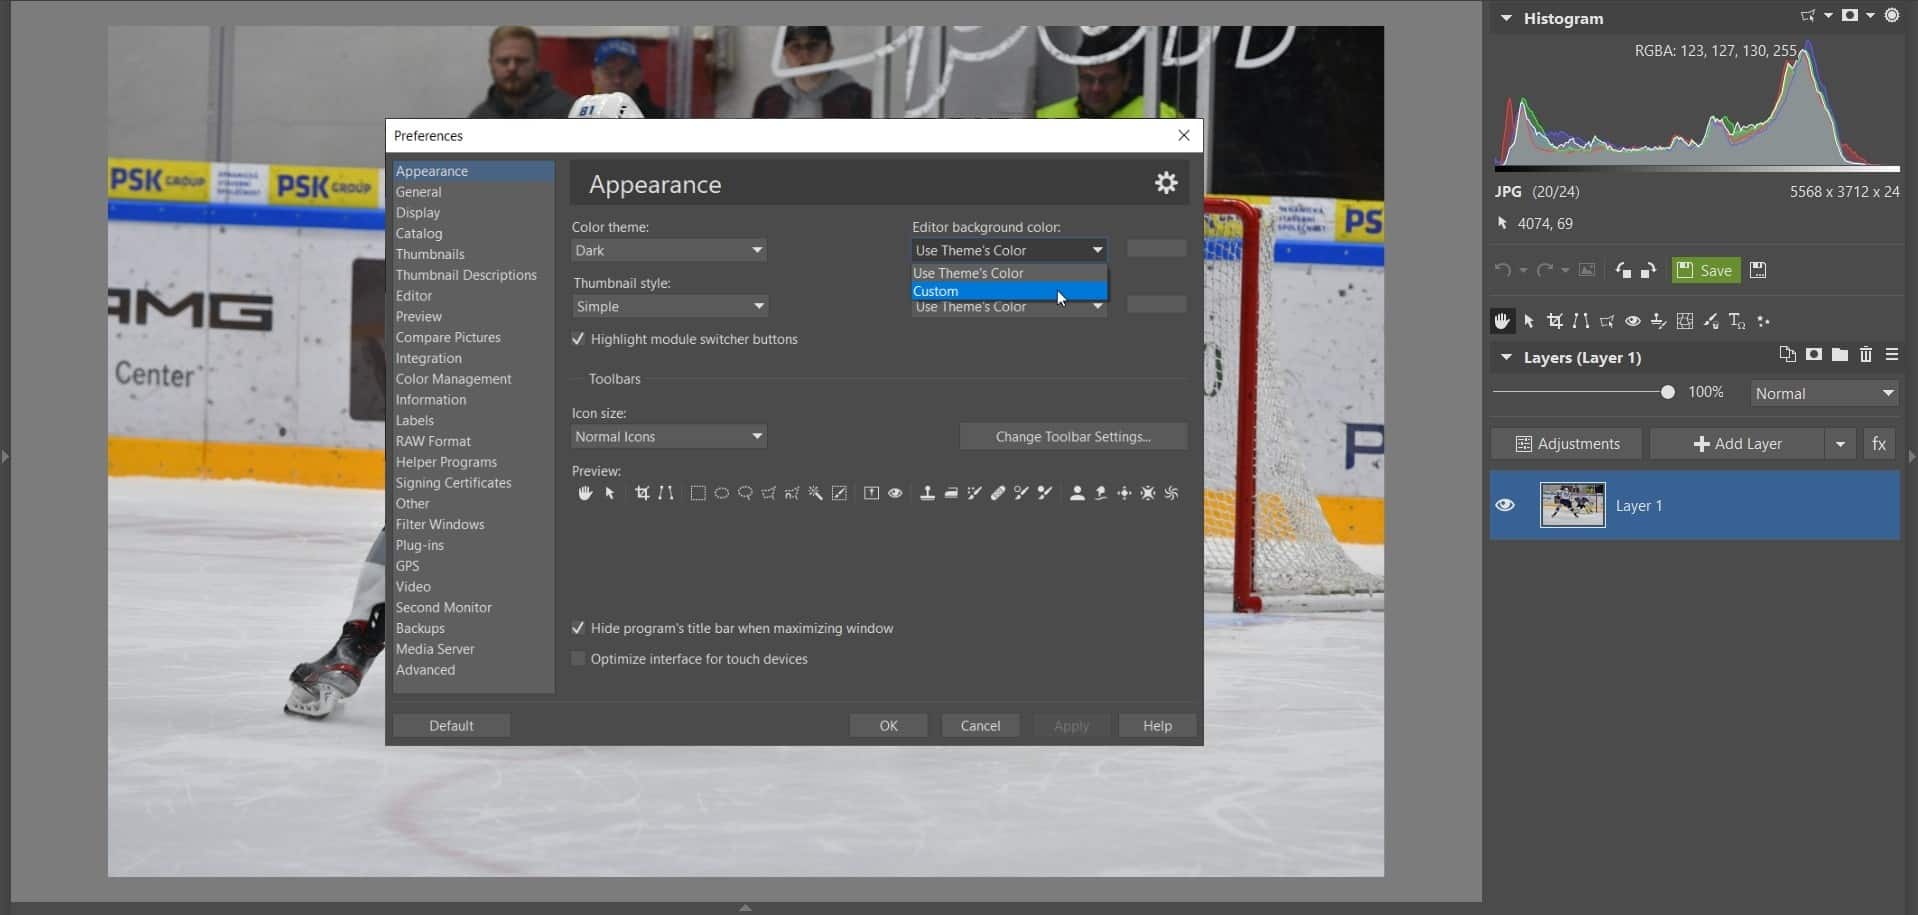Select the Crop tool in right panel

[x=1555, y=321]
